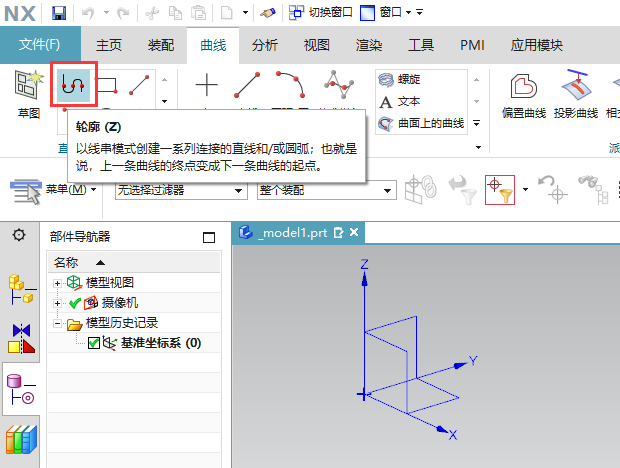This screenshot has width=620, height=468.
Task: Open the quick access toolbar customize arrow
Action: coord(420,13)
